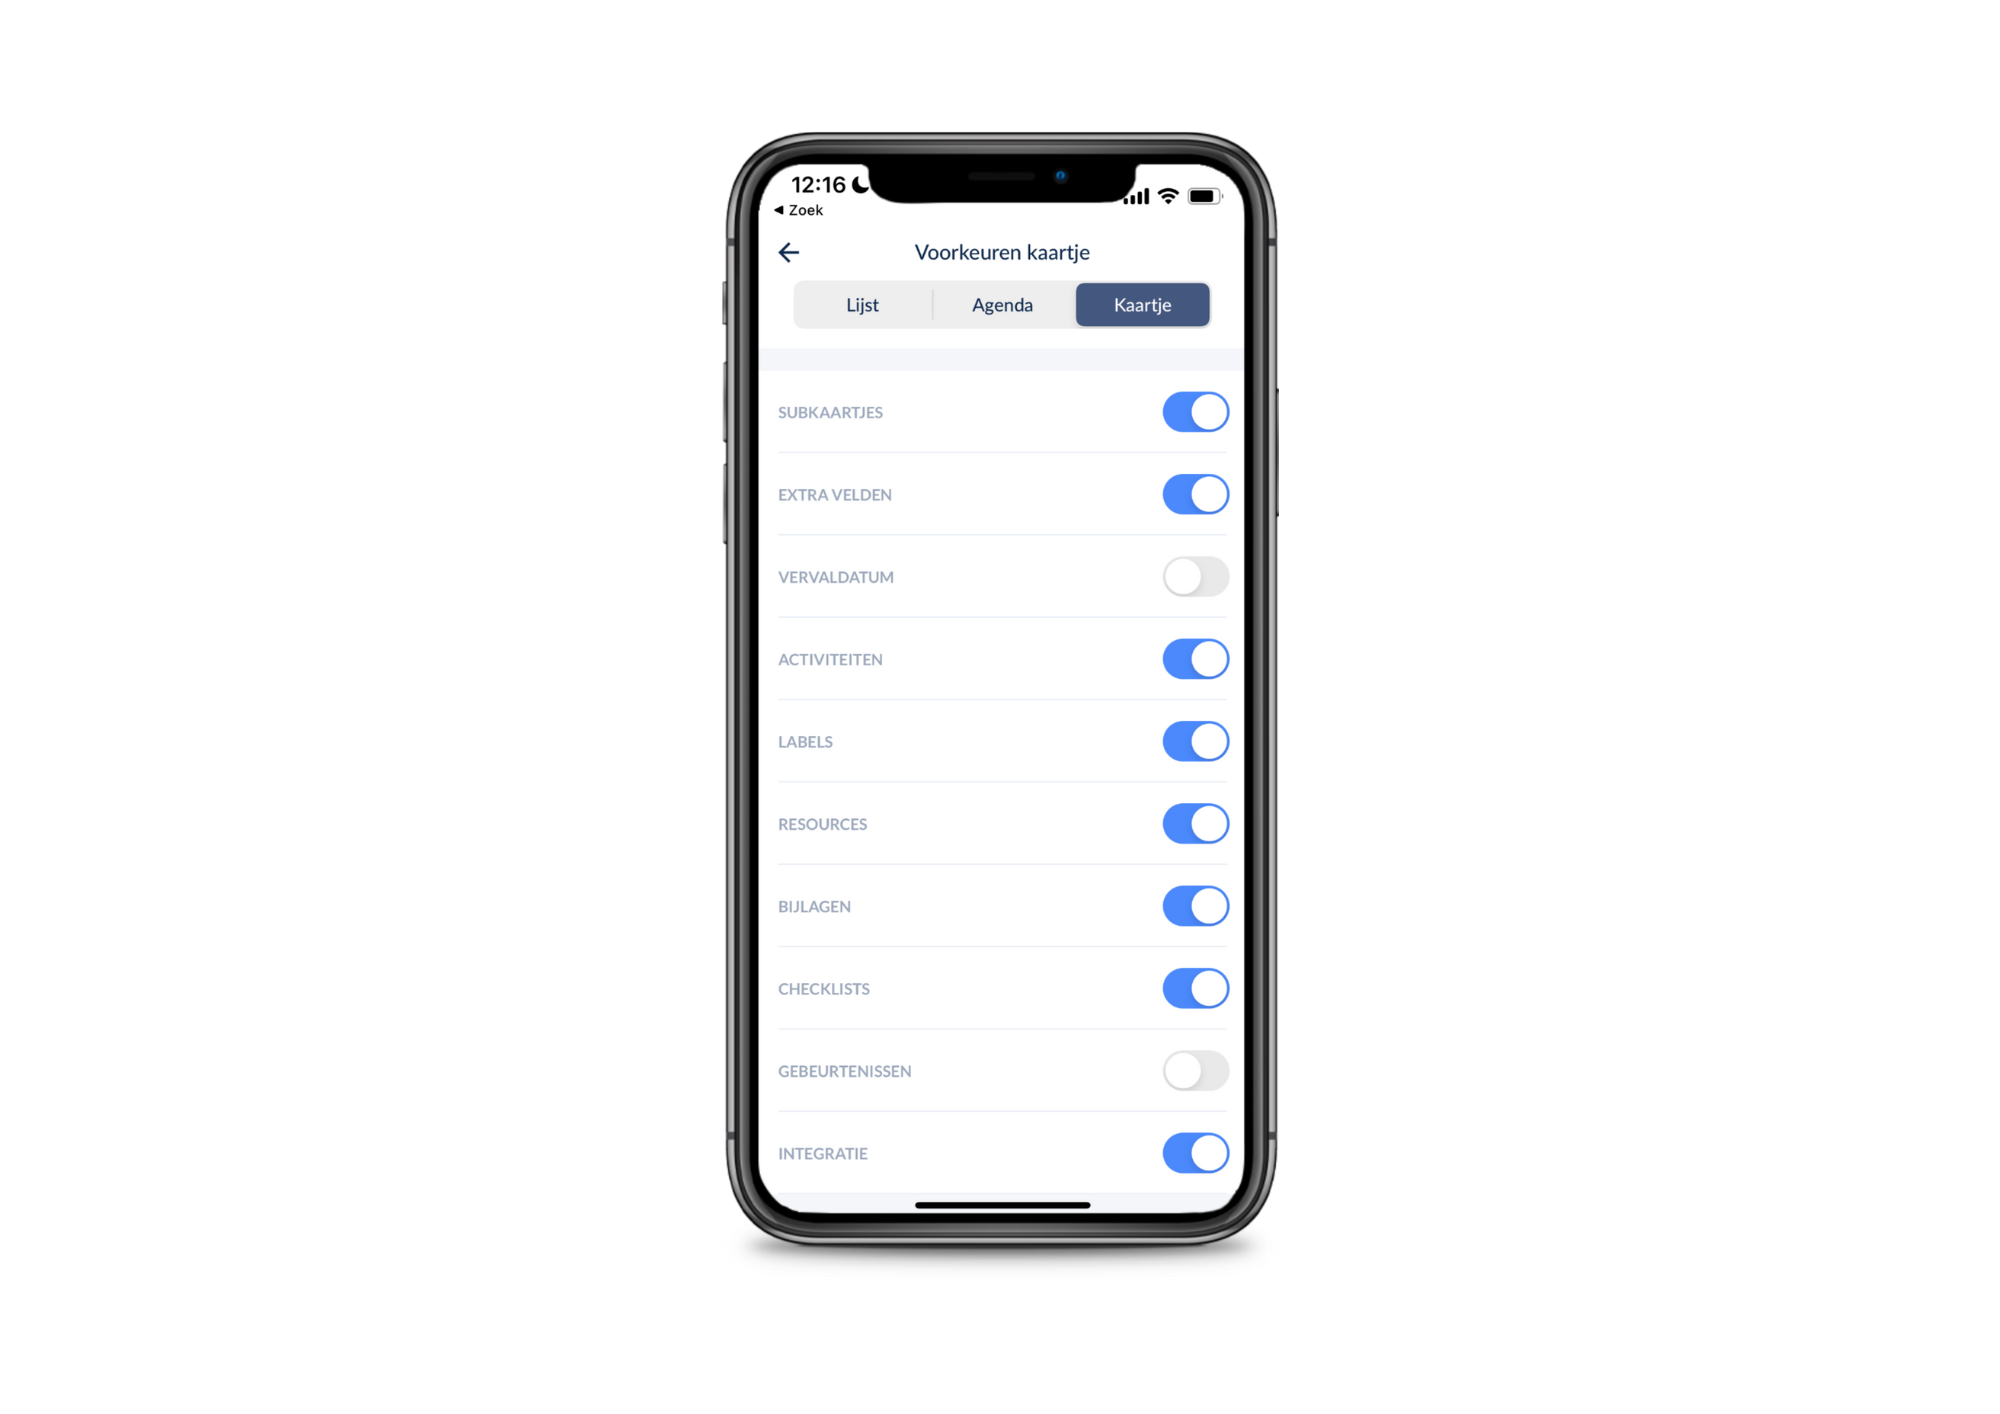Toggle off the Extra Velden switch
Image resolution: width=2000 pixels, height=1414 pixels.
click(x=1195, y=493)
